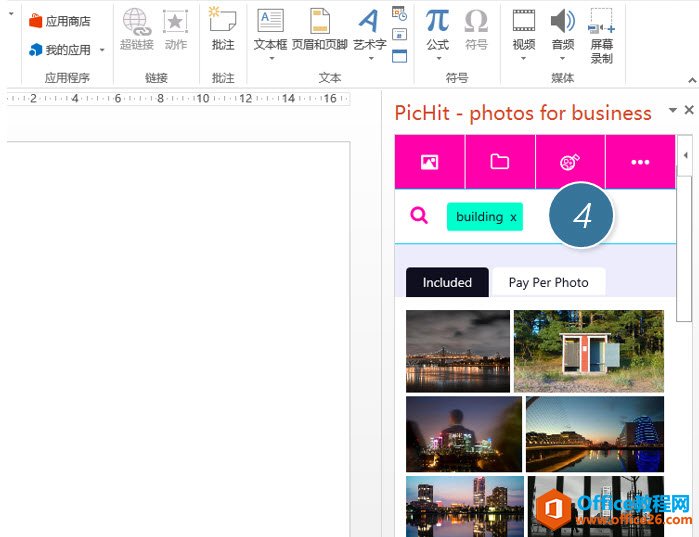Open the PicHit folder tab

(x=500, y=162)
